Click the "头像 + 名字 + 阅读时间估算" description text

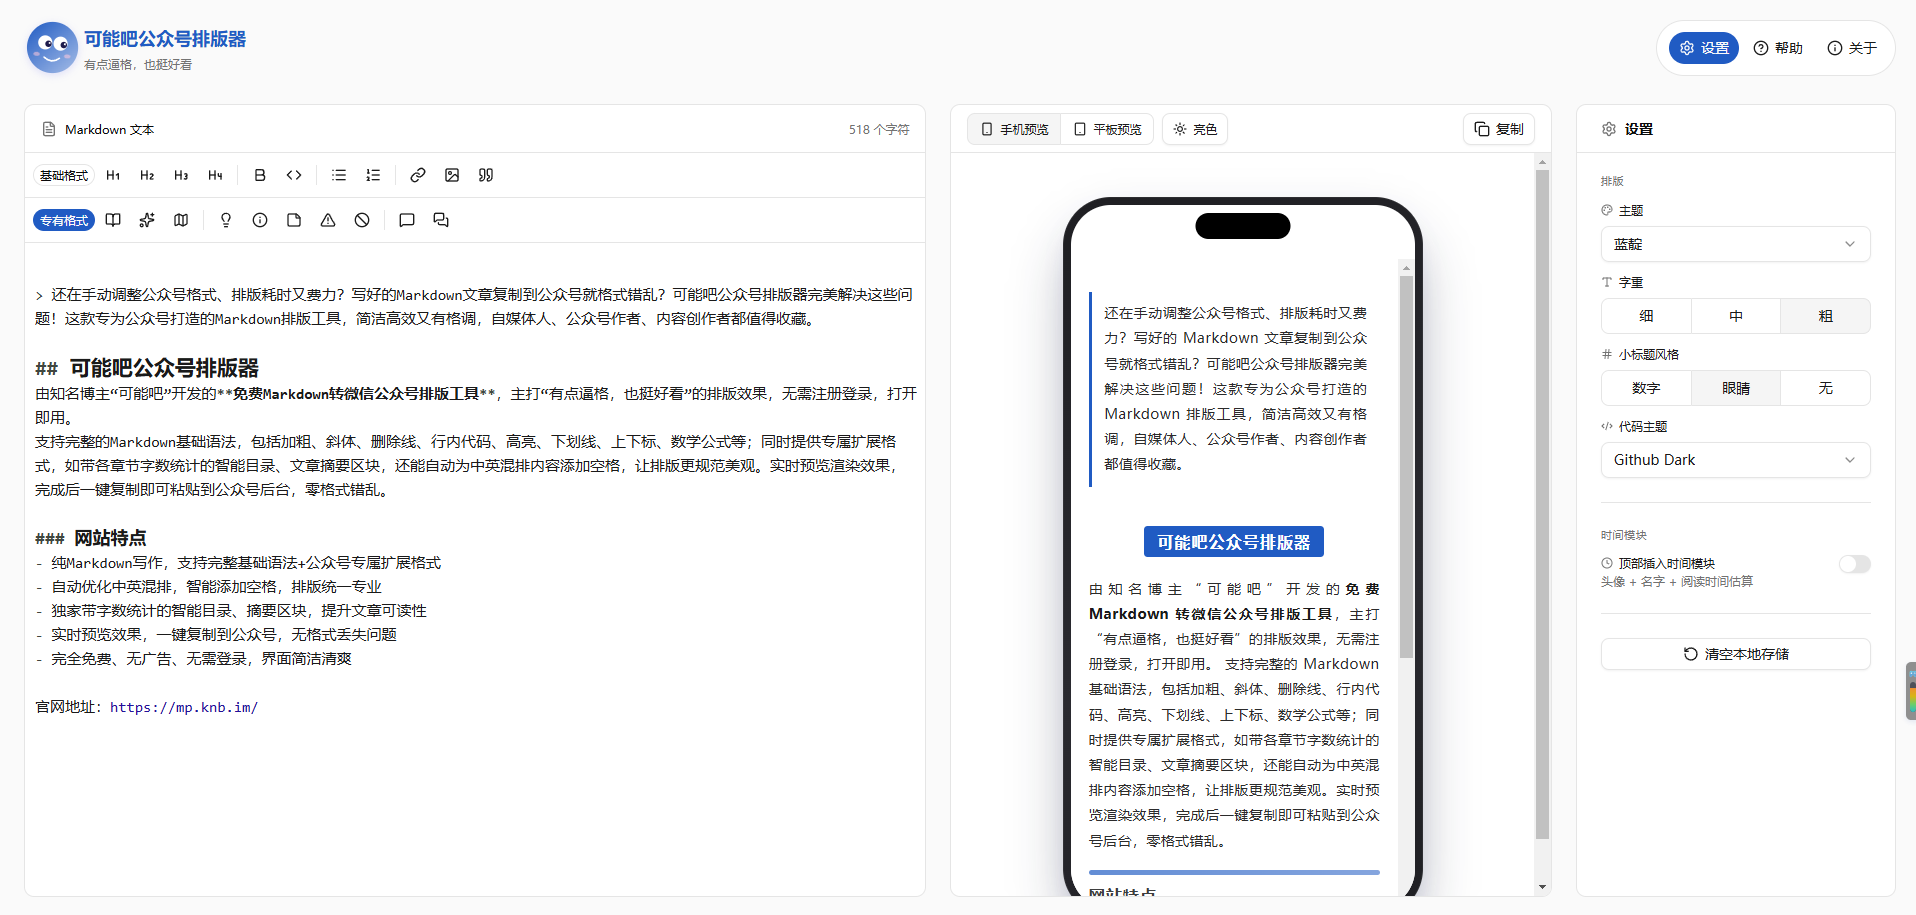pyautogui.click(x=1677, y=582)
